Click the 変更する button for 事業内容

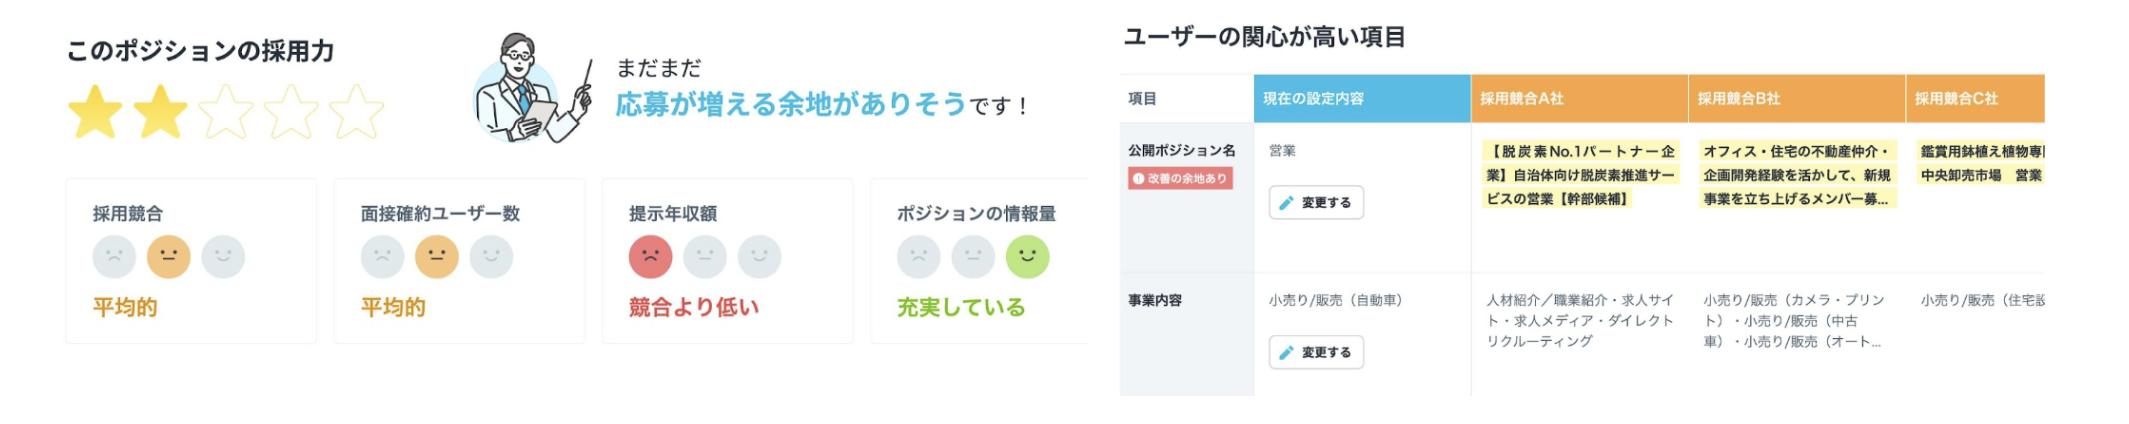1316,352
